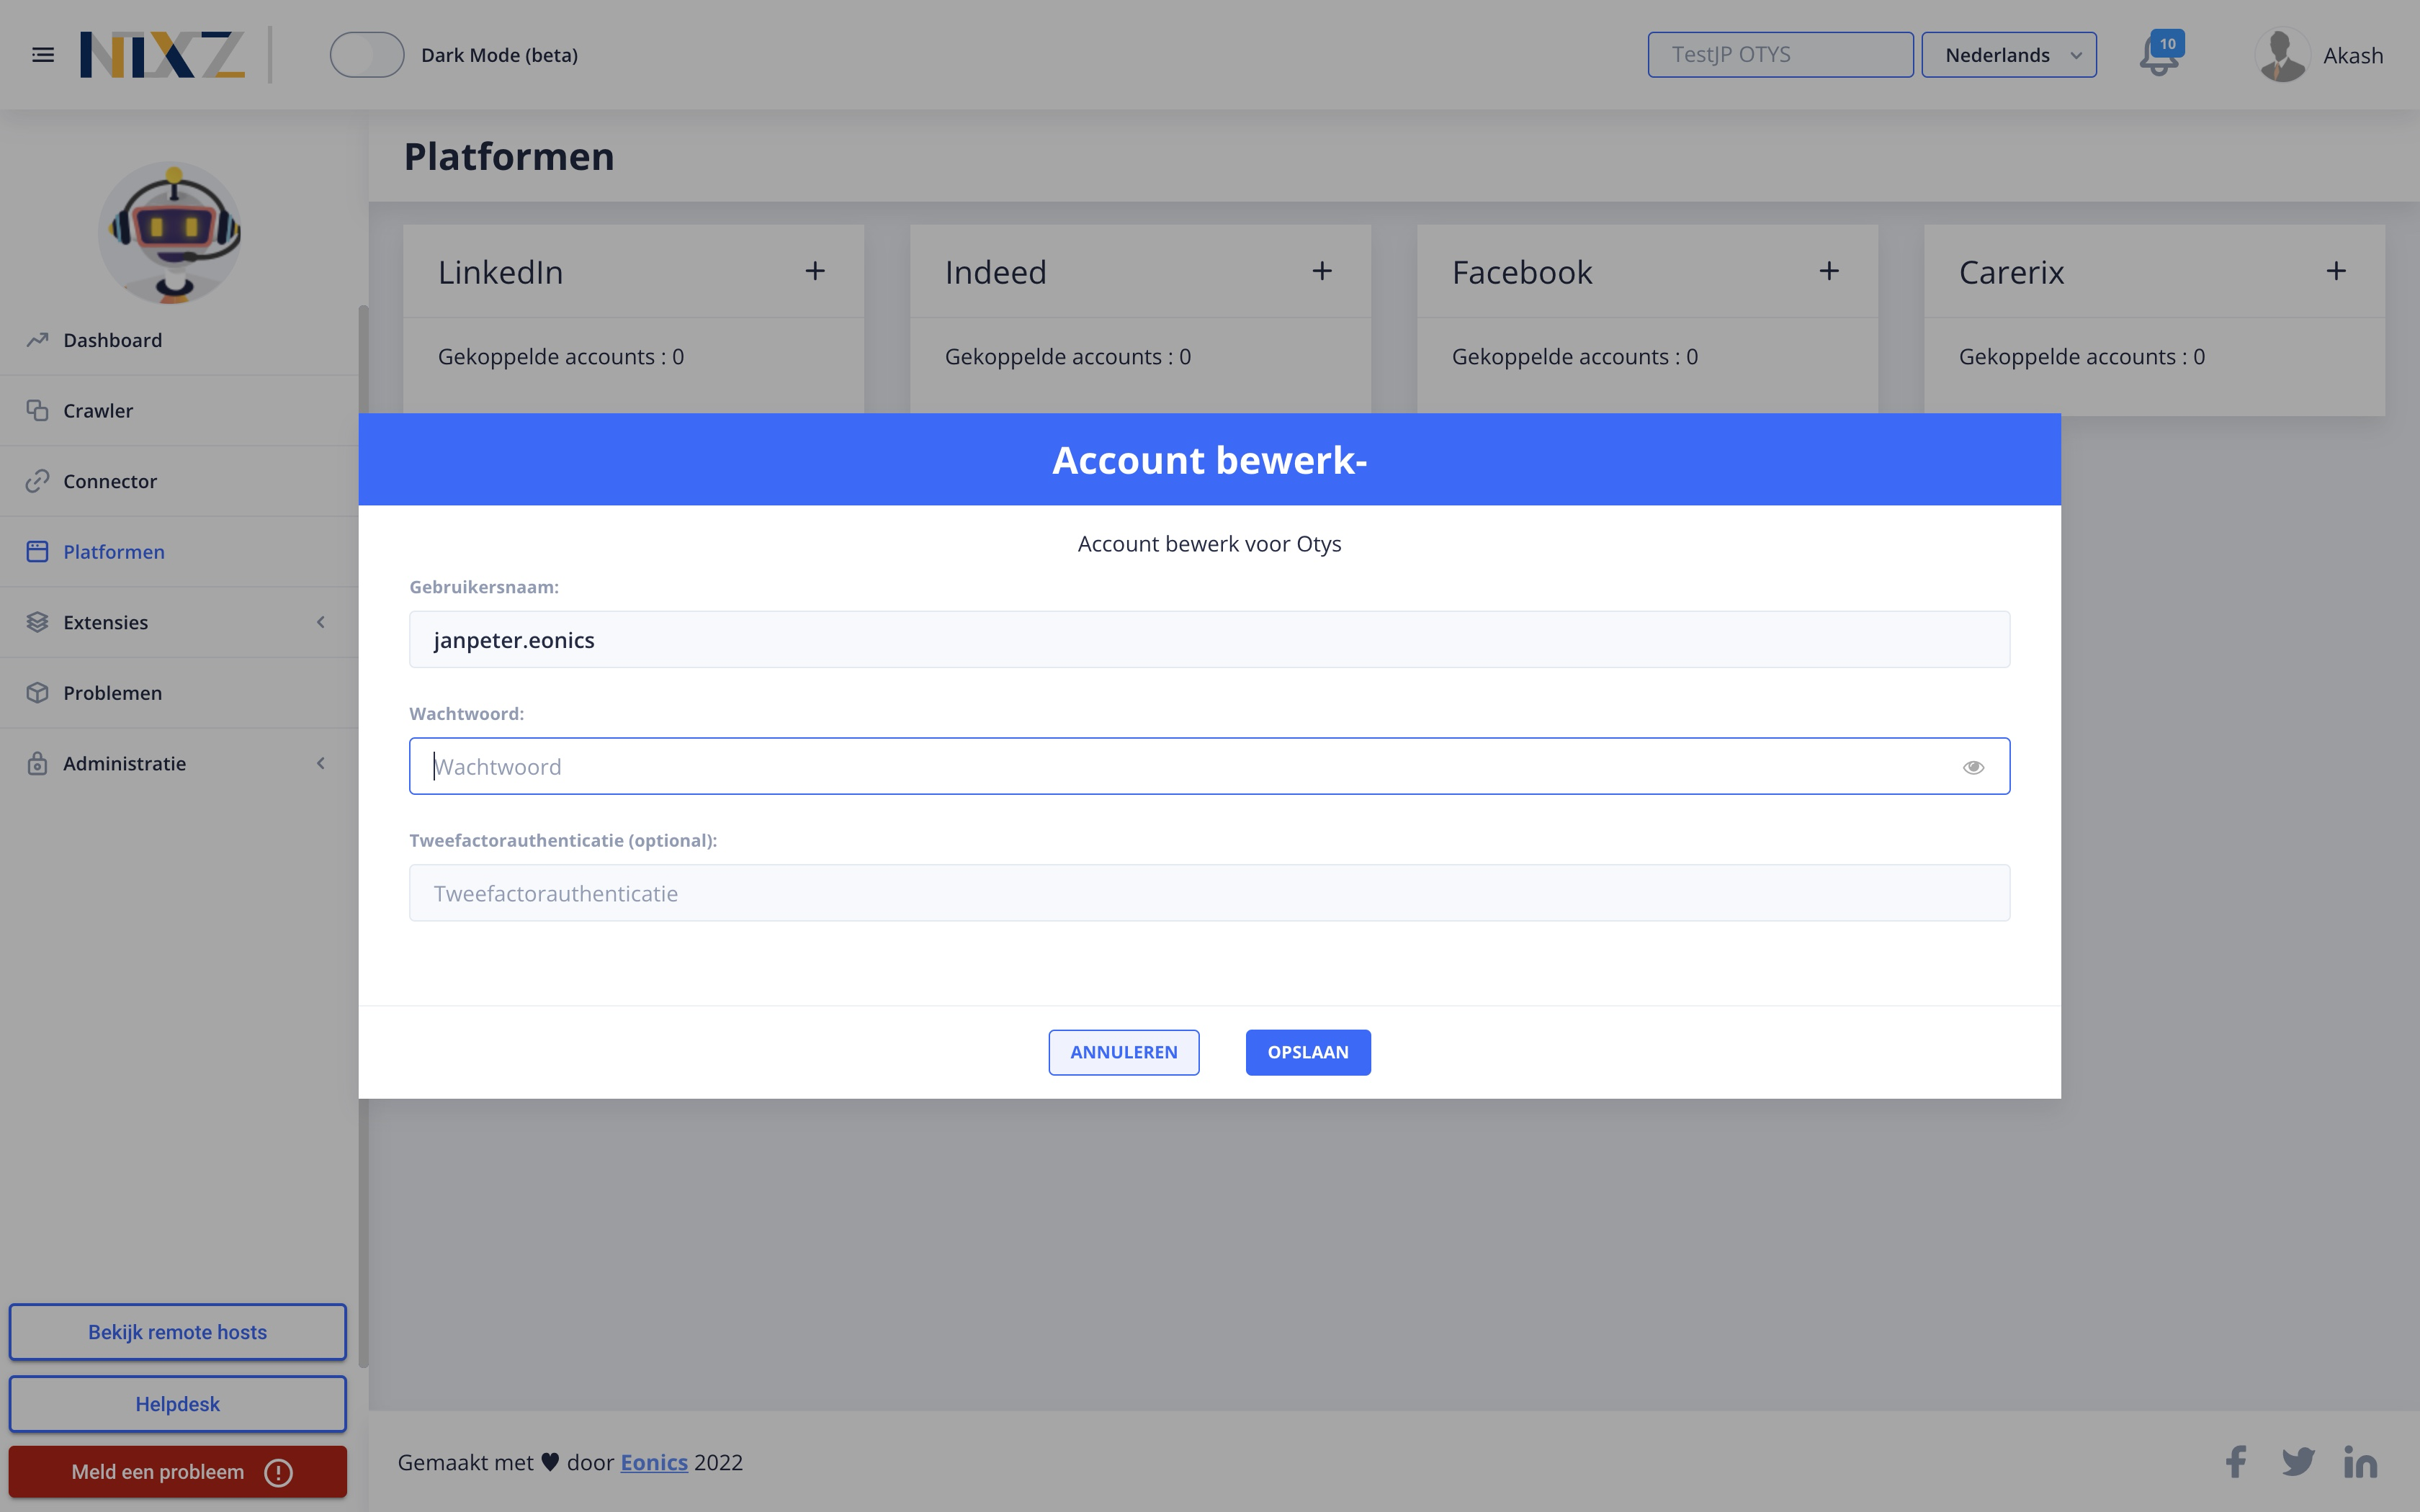Image resolution: width=2420 pixels, height=1512 pixels.
Task: Click 'Gekoppelde accounts : 0' under LinkedIn
Action: tap(561, 357)
